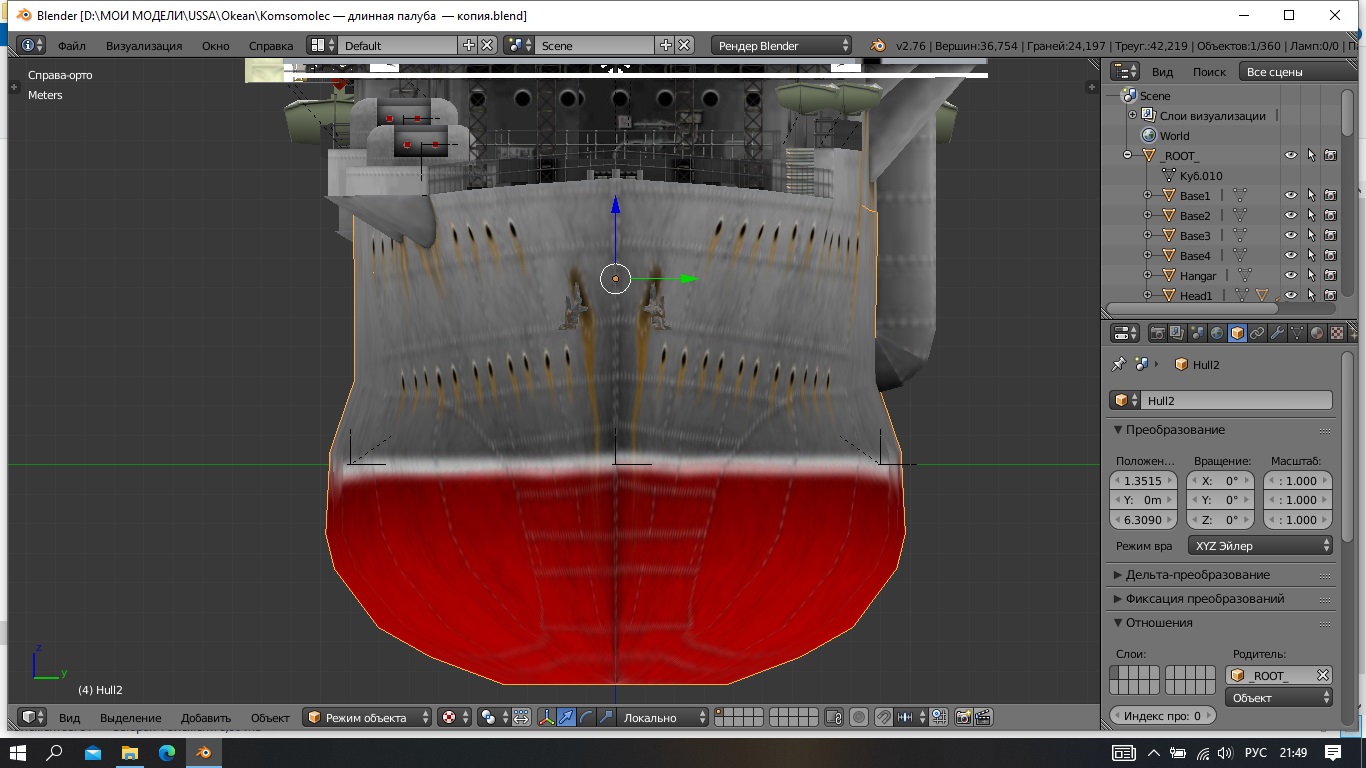Viewport: 1366px width, 768px height.
Task: Select the Material properties tab
Action: pos(1317,333)
